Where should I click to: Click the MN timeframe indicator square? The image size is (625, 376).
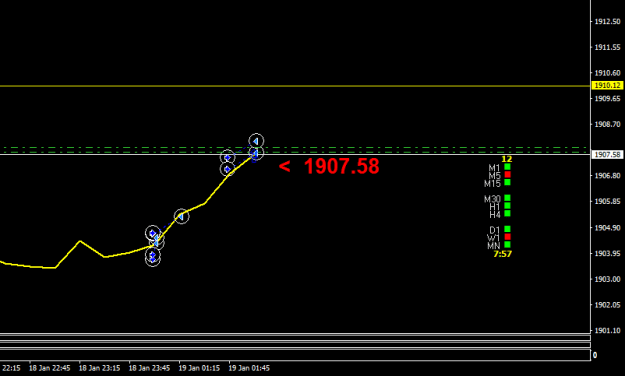tap(507, 244)
